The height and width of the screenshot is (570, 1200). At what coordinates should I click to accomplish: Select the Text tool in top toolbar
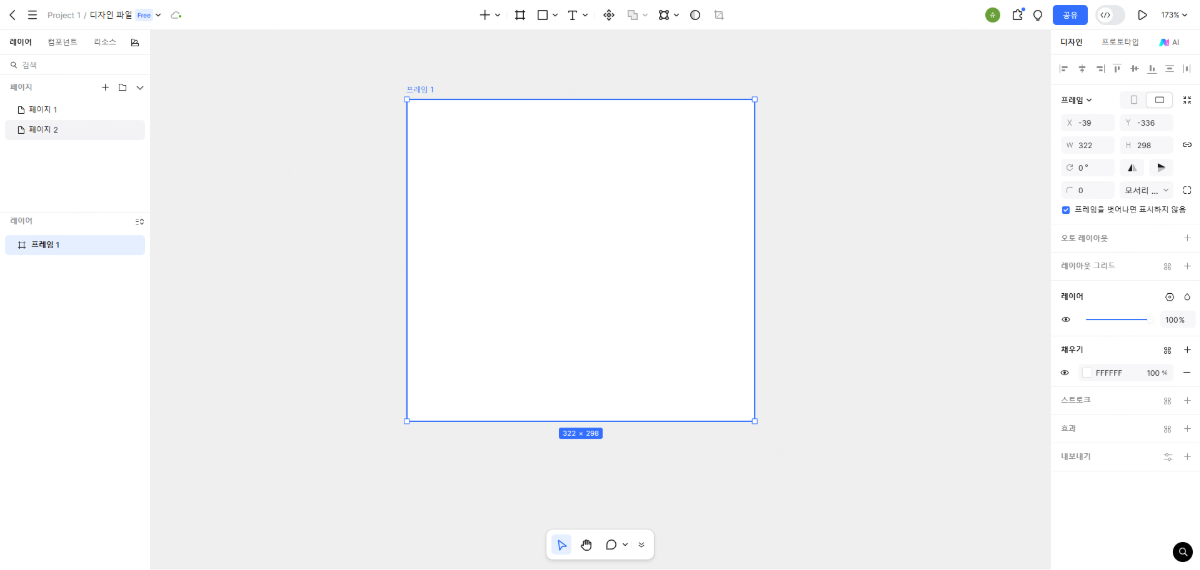572,15
